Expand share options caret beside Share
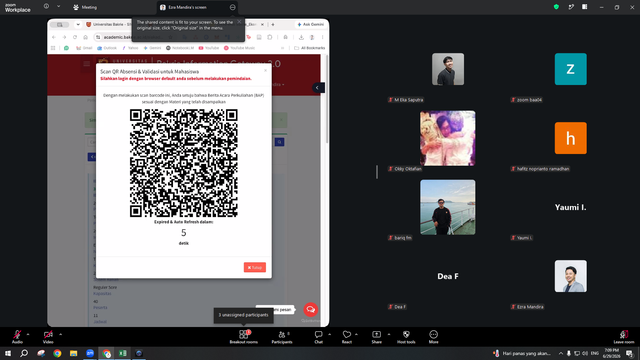 pyautogui.click(x=389, y=334)
